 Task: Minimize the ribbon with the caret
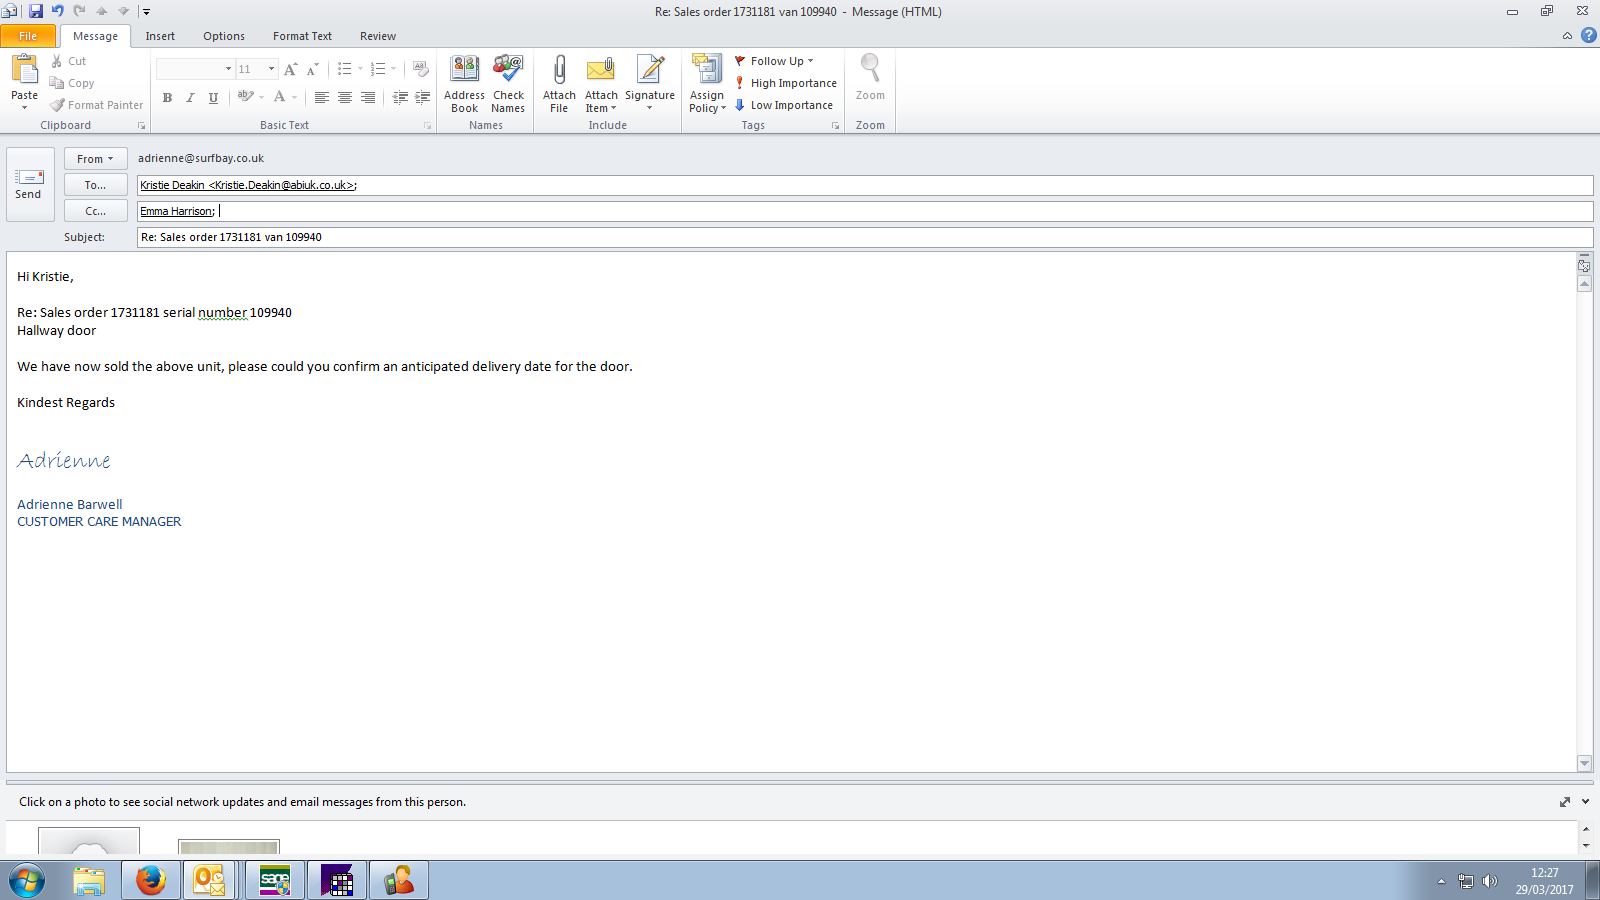(x=1567, y=36)
